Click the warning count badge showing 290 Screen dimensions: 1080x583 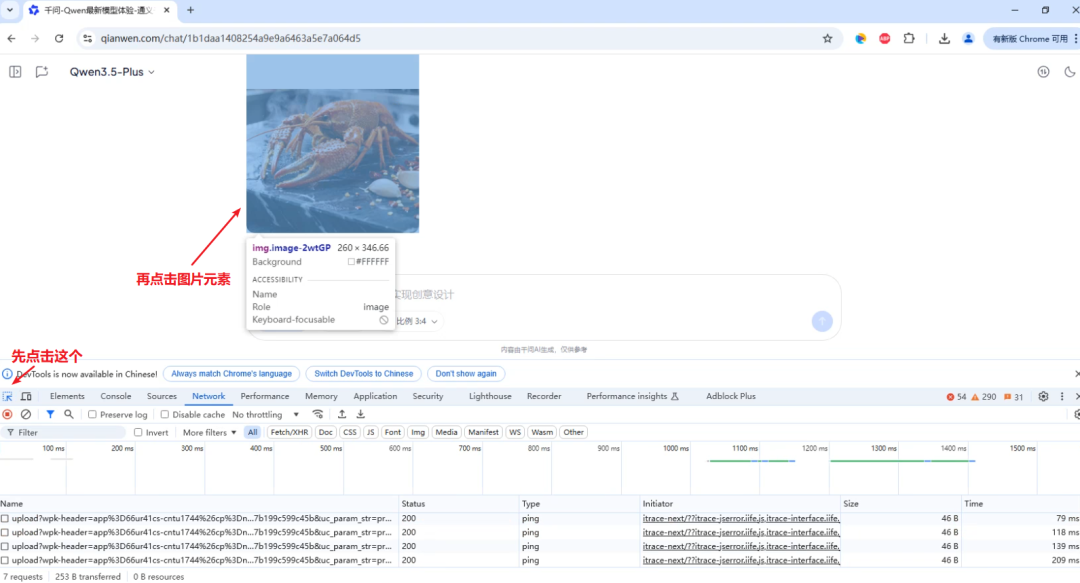coord(984,397)
